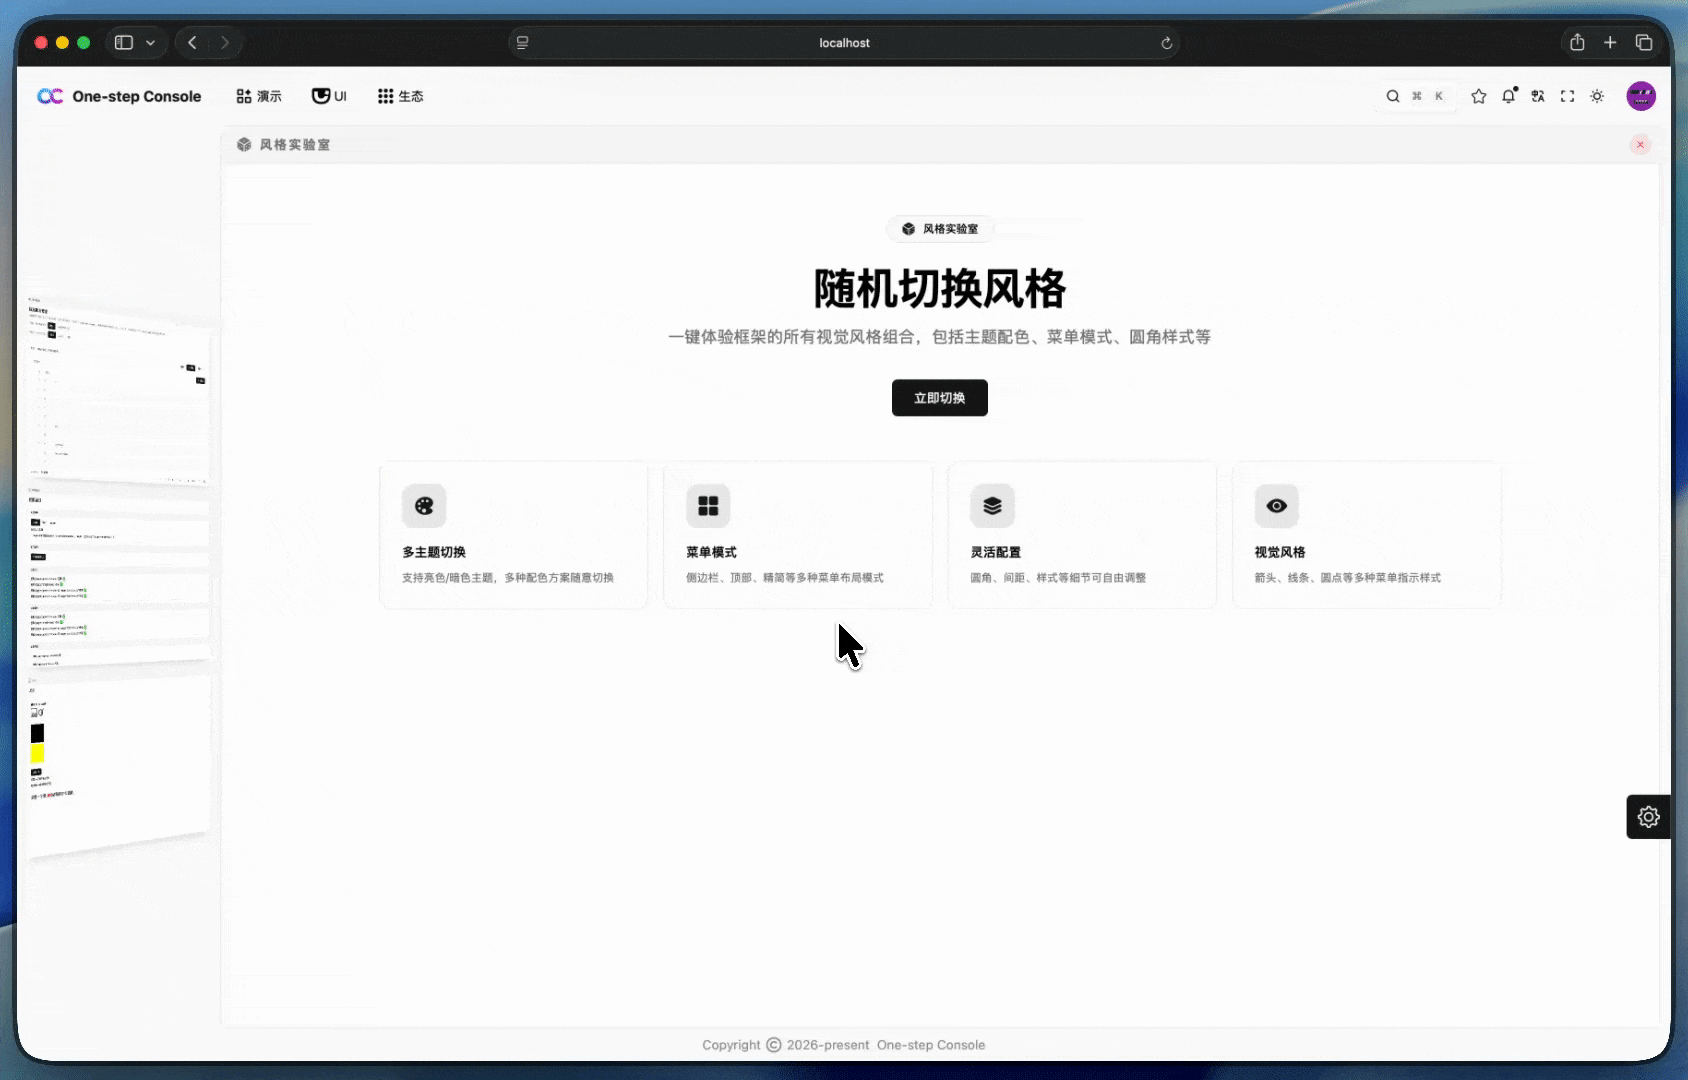Click the 视觉风格 card title
Viewport: 1688px width, 1080px height.
(x=1280, y=552)
